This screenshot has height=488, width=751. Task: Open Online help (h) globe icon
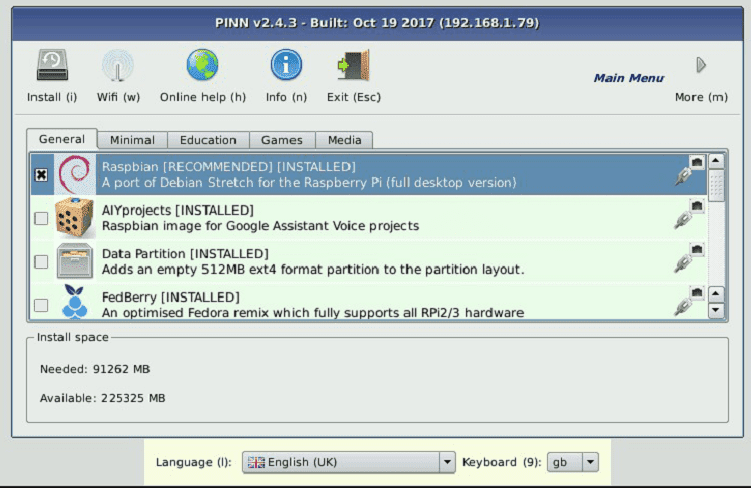pos(203,65)
